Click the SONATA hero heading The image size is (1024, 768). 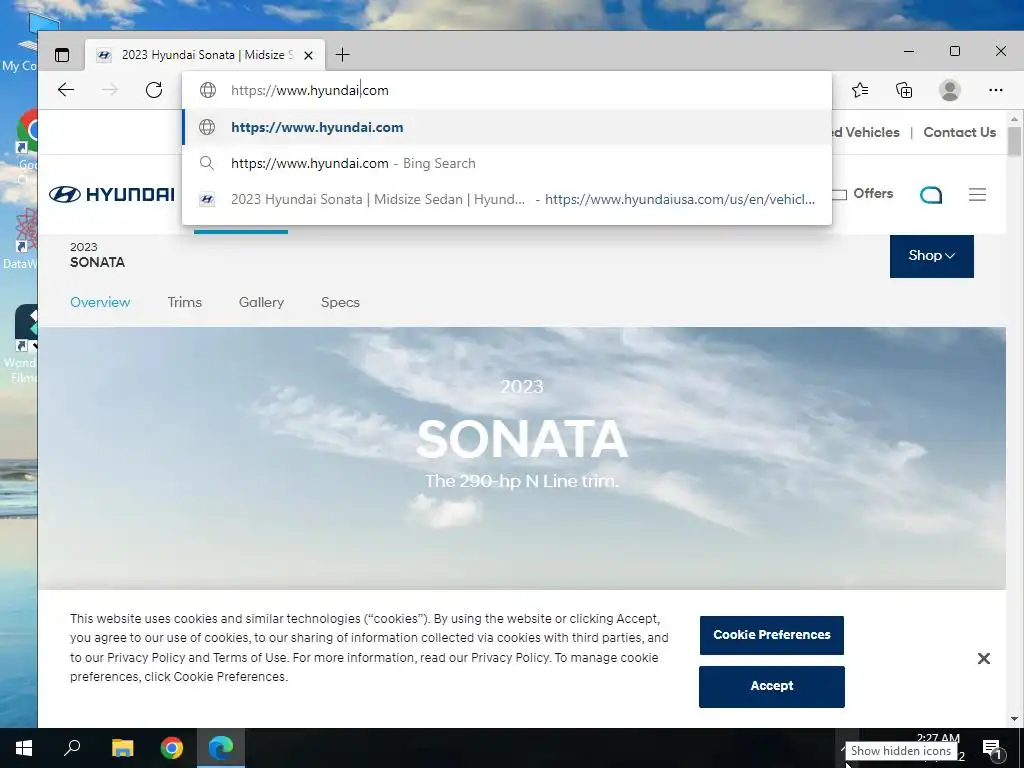[x=522, y=440]
